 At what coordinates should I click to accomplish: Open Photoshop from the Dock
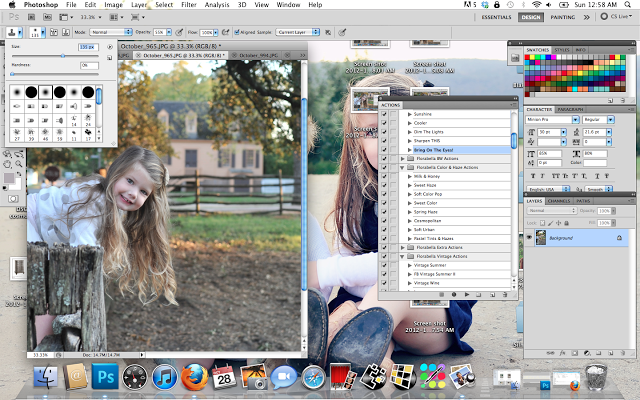[x=105, y=377]
